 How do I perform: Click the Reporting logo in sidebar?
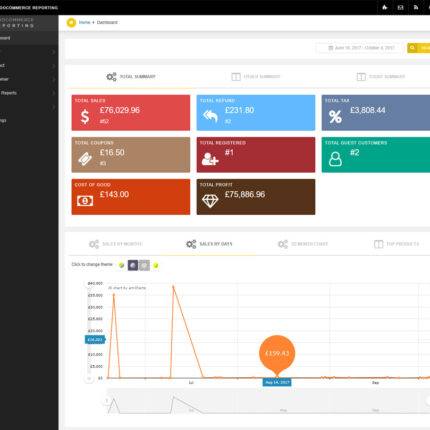17,23
